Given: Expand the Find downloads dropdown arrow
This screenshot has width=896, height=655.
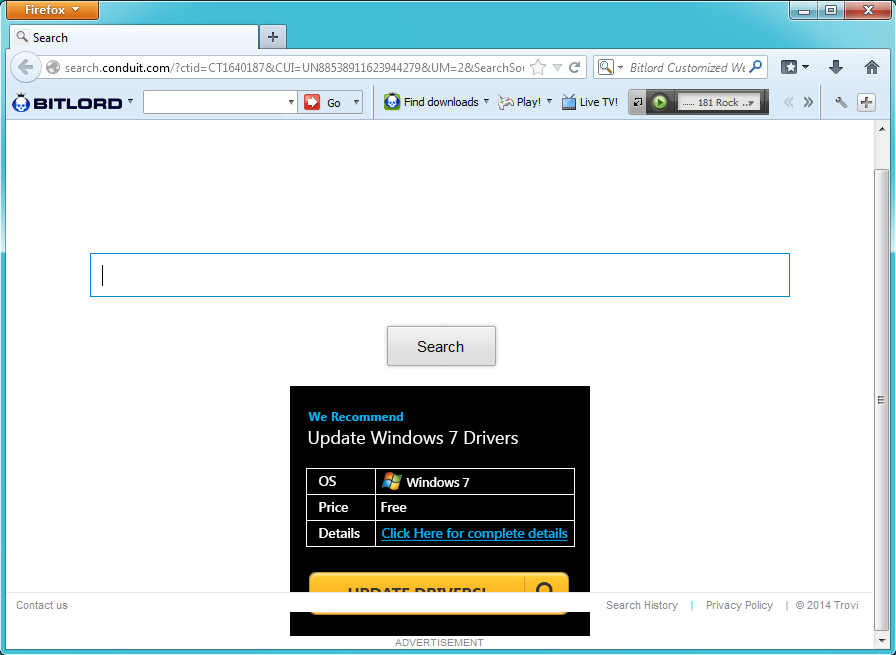Looking at the screenshot, I should [486, 101].
